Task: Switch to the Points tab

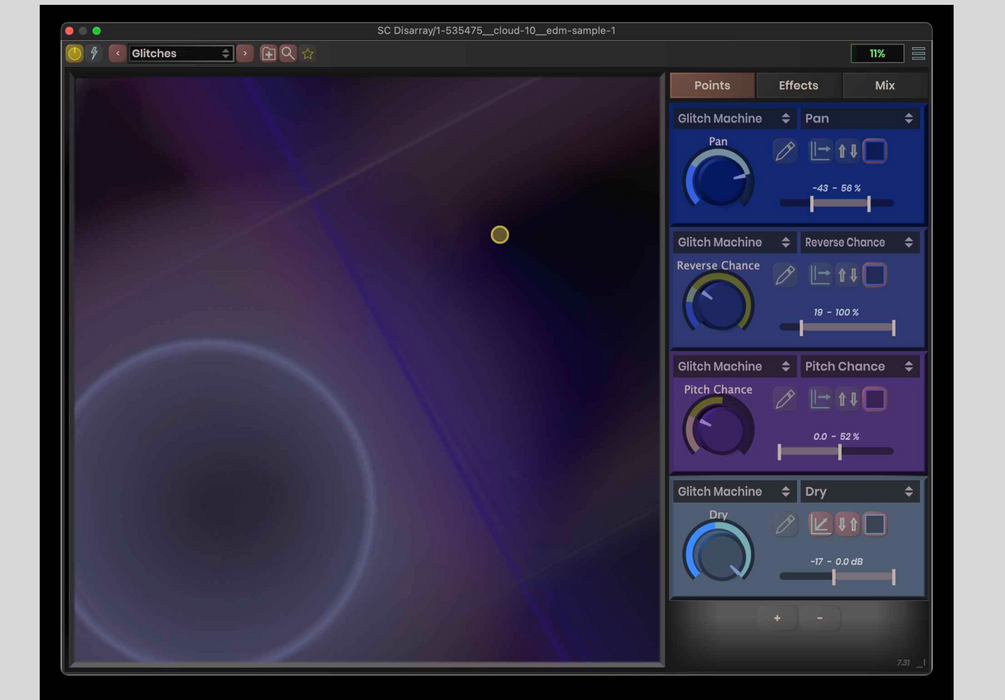Action: (x=712, y=85)
